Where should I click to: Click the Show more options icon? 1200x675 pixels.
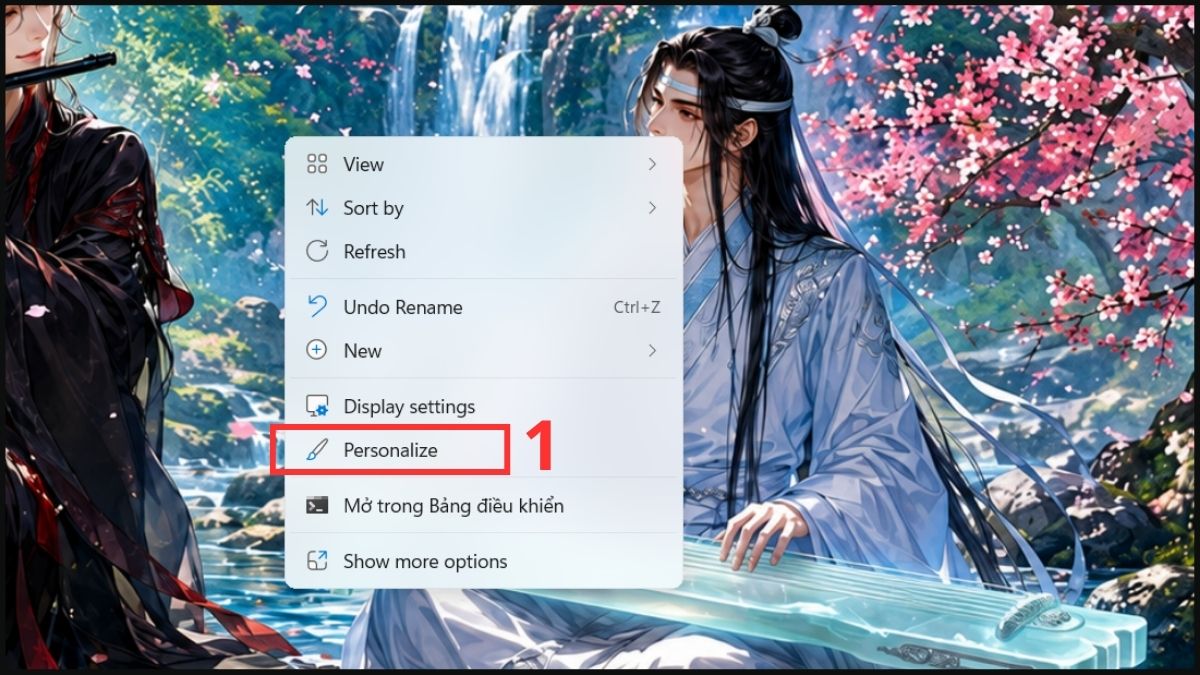tap(317, 561)
